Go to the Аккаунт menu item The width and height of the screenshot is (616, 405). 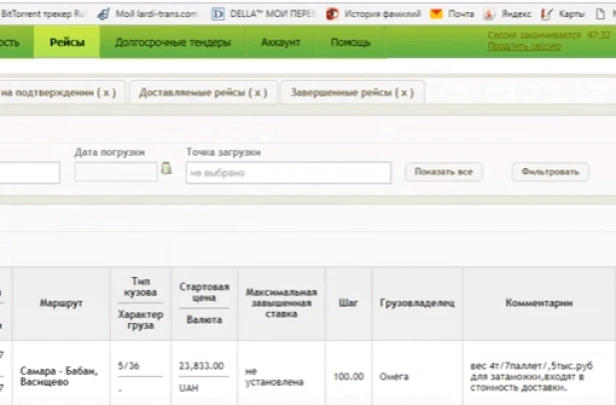[280, 43]
